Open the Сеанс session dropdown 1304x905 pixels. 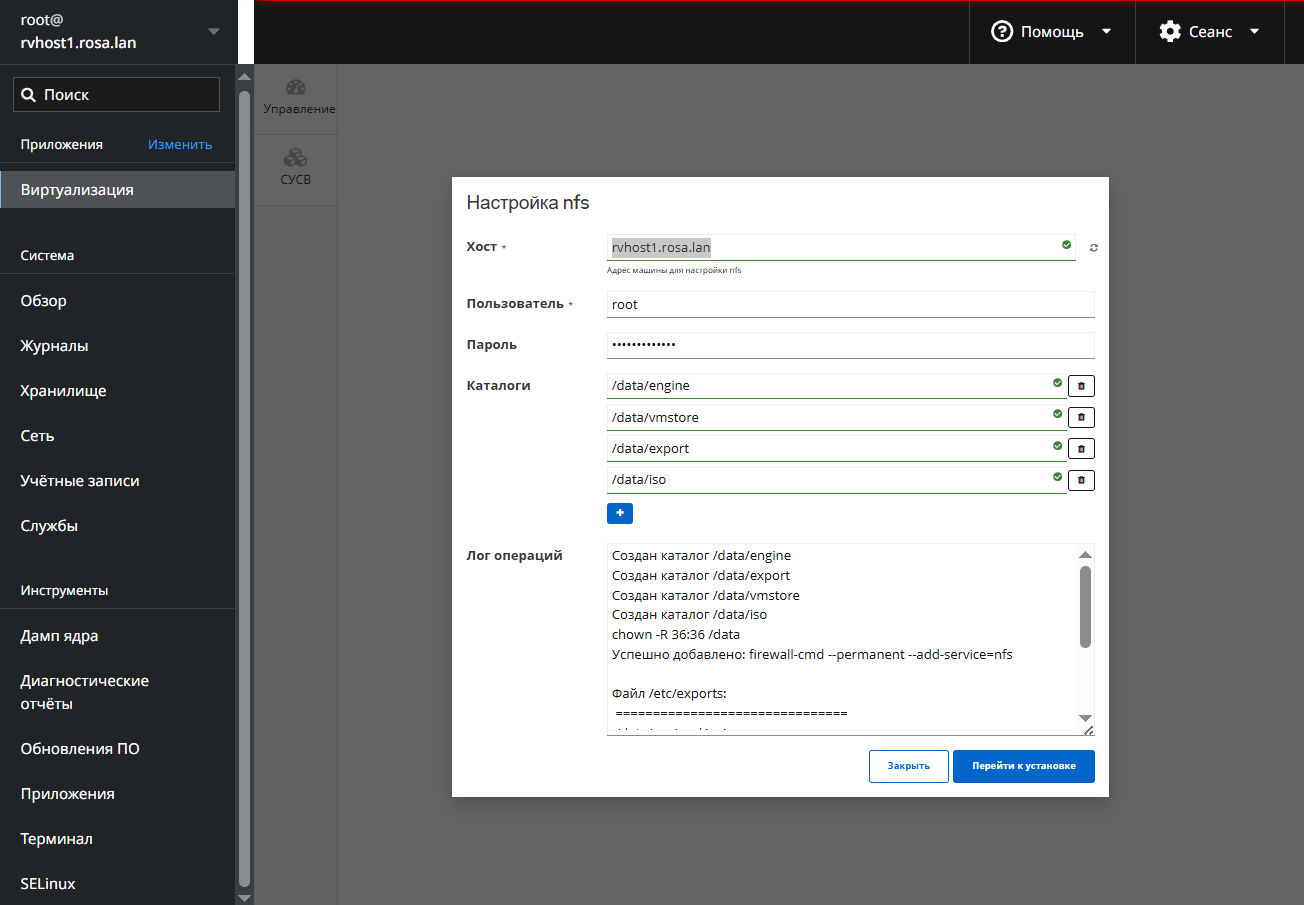pos(1209,32)
